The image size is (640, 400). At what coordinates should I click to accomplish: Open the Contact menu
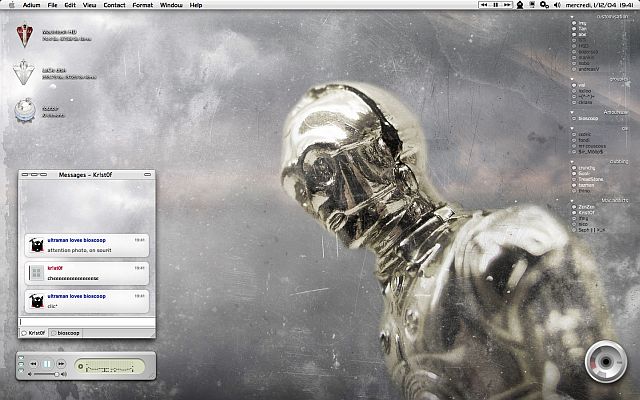click(114, 5)
